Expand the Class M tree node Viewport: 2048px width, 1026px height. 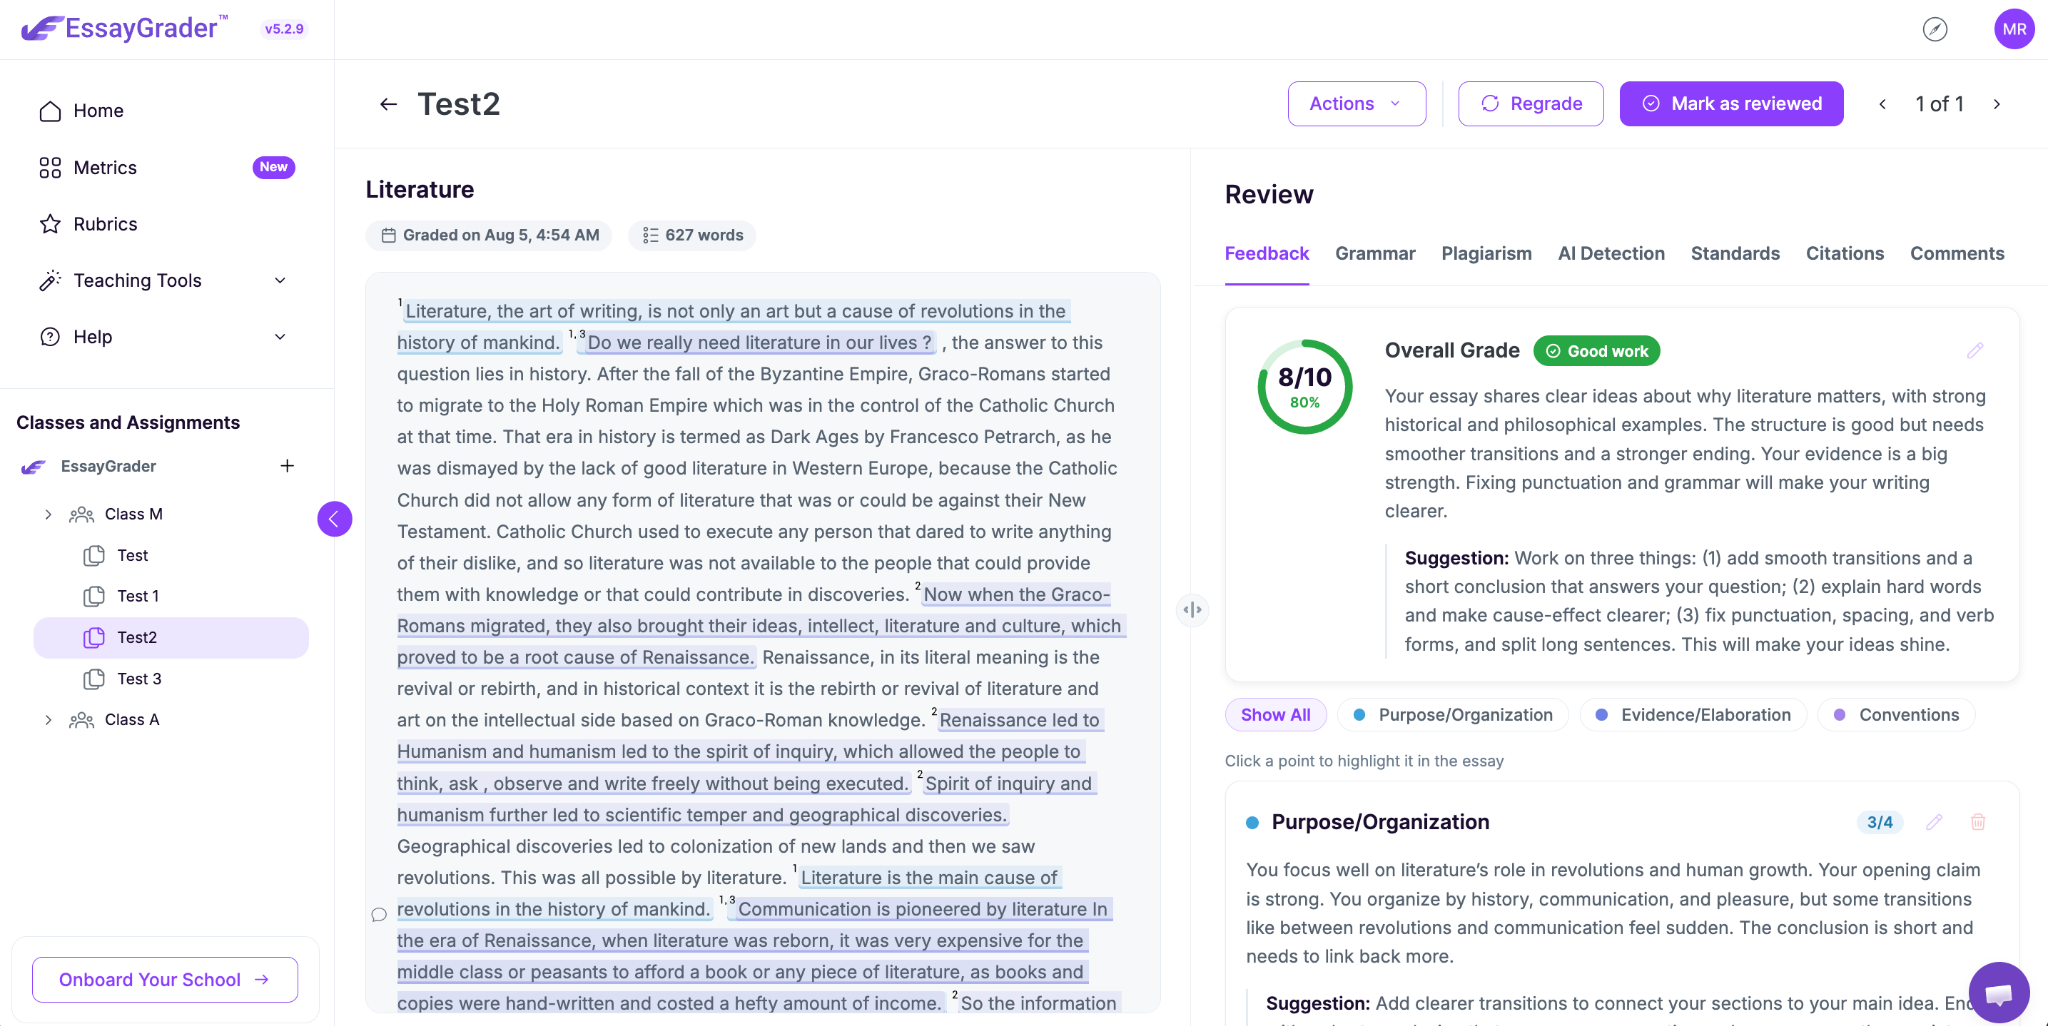pyautogui.click(x=48, y=514)
